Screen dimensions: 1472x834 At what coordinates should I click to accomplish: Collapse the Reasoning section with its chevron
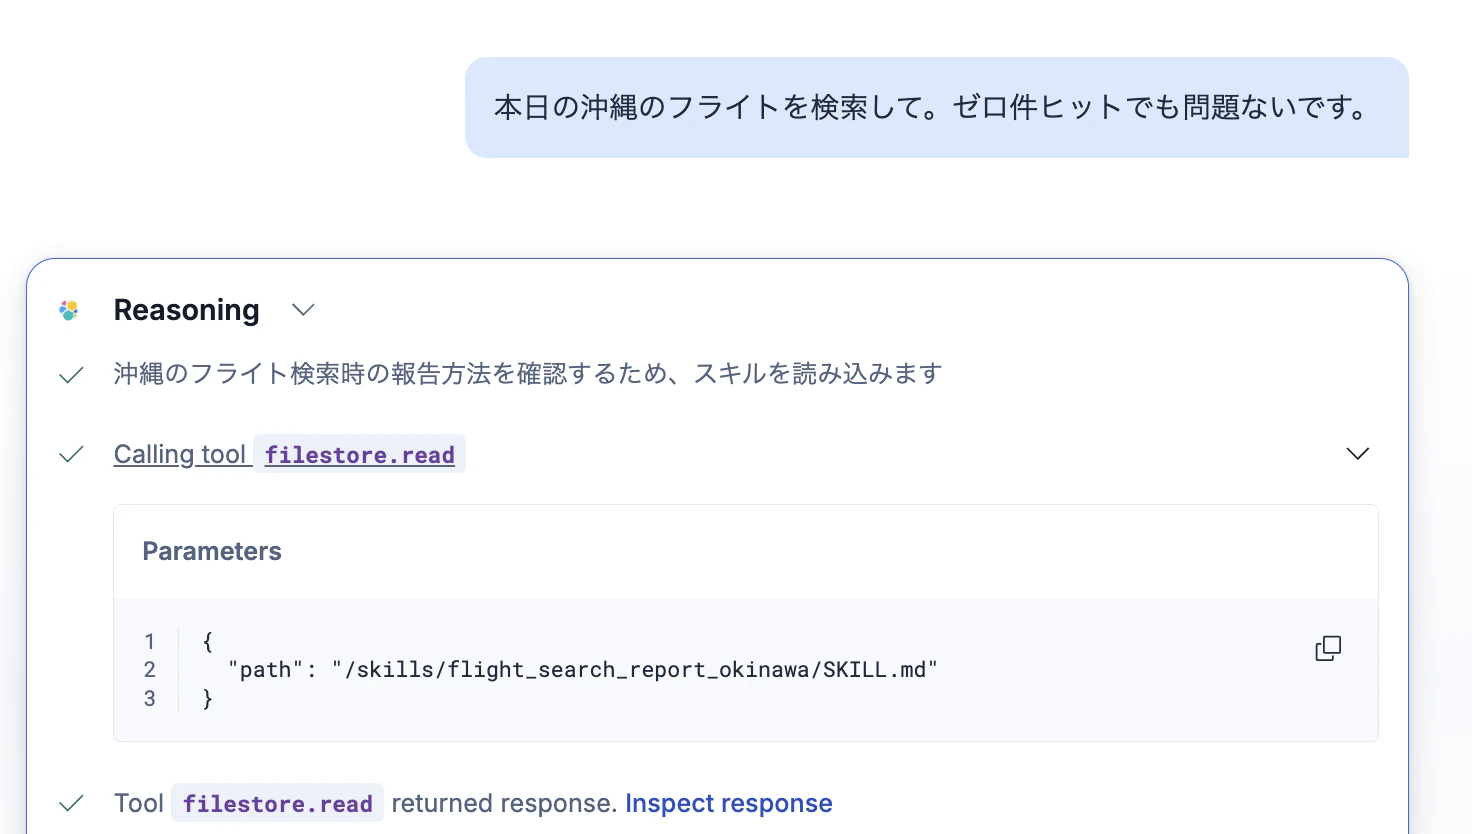tap(303, 310)
